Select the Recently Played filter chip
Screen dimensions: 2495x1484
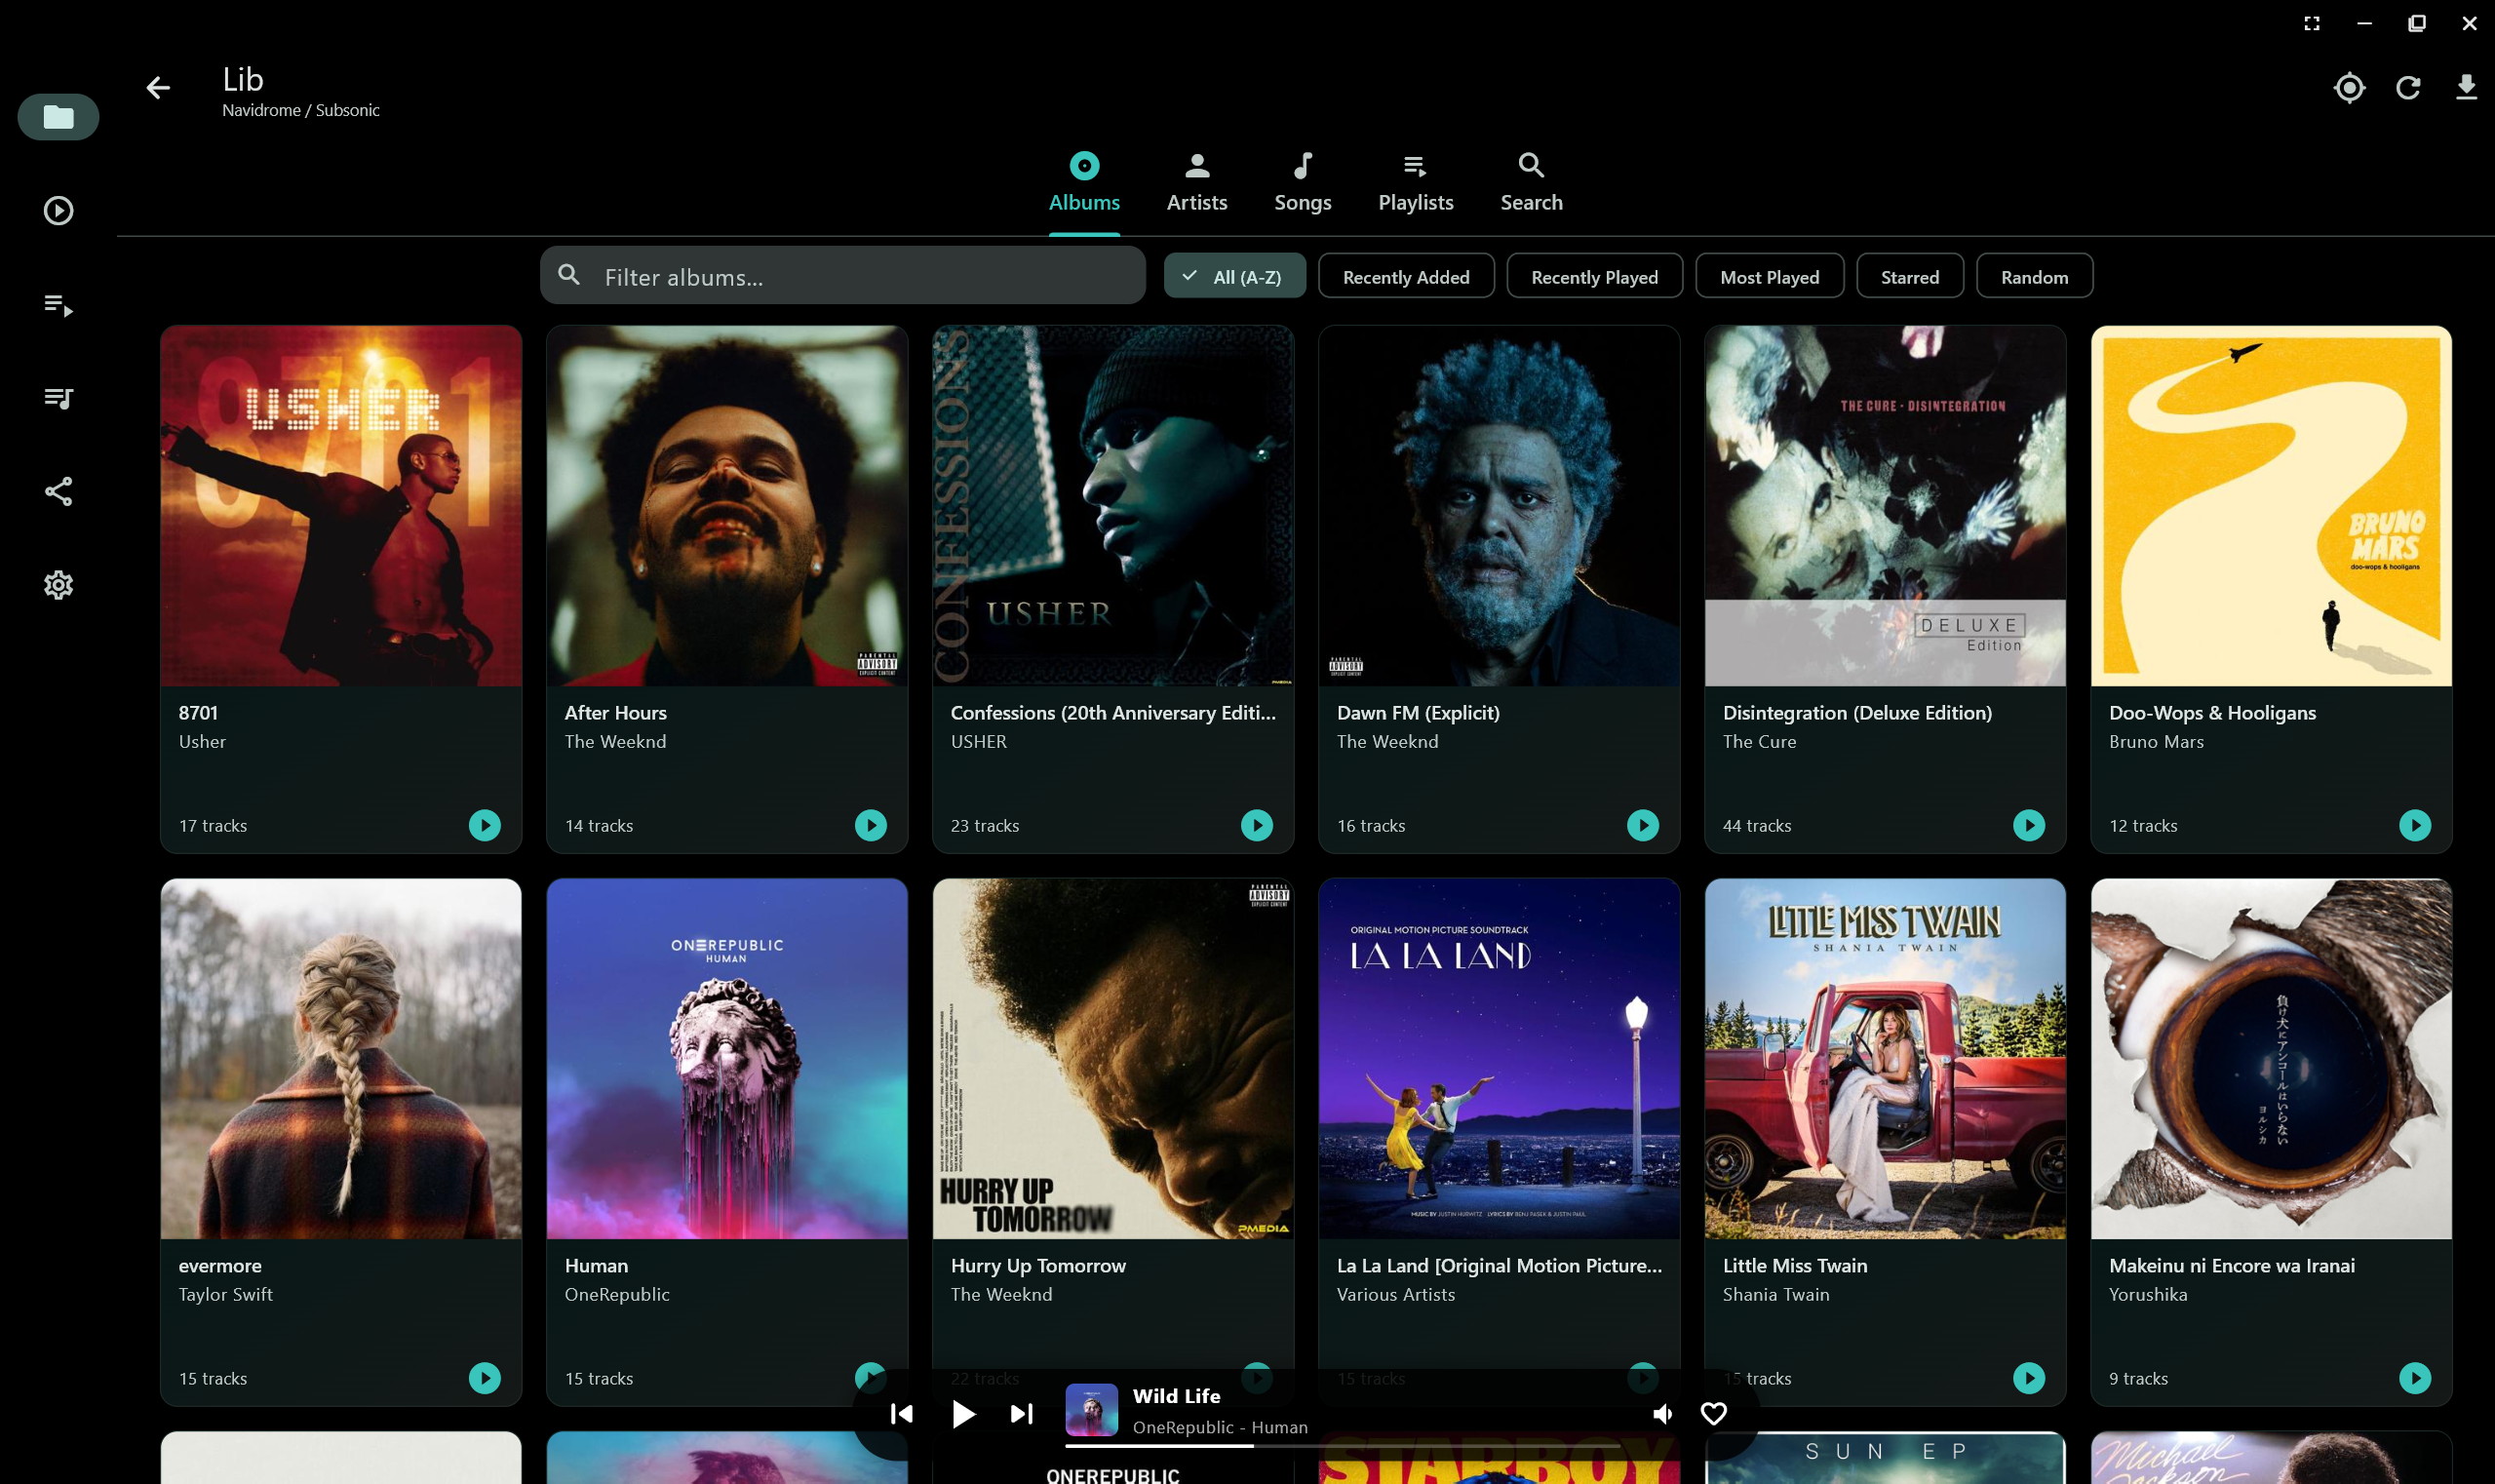point(1594,277)
